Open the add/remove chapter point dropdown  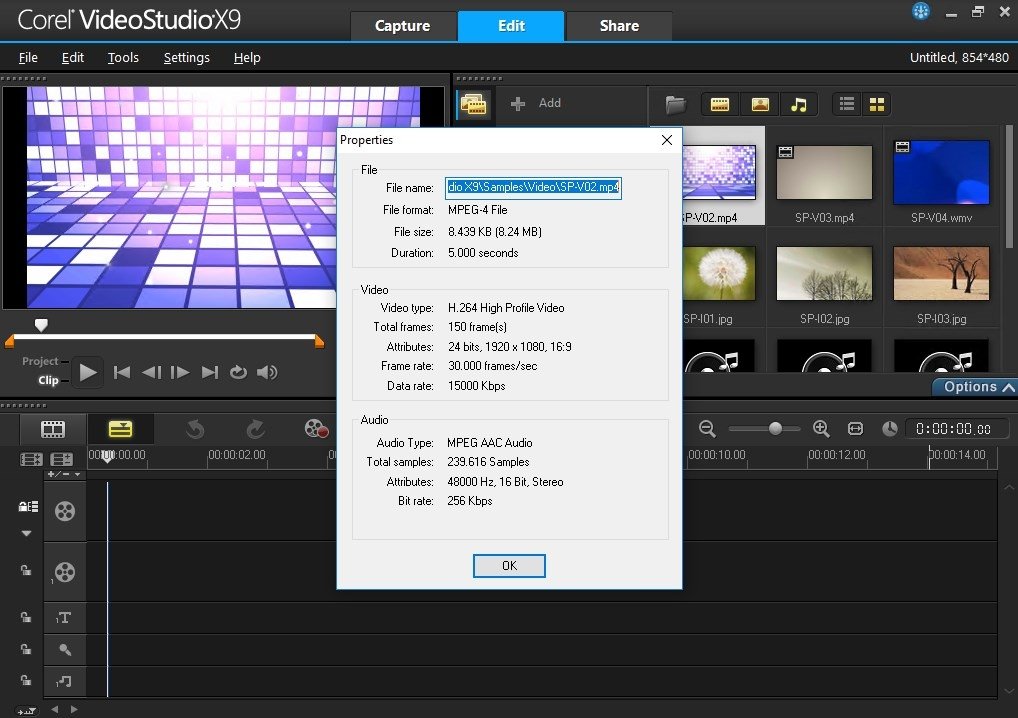click(64, 475)
